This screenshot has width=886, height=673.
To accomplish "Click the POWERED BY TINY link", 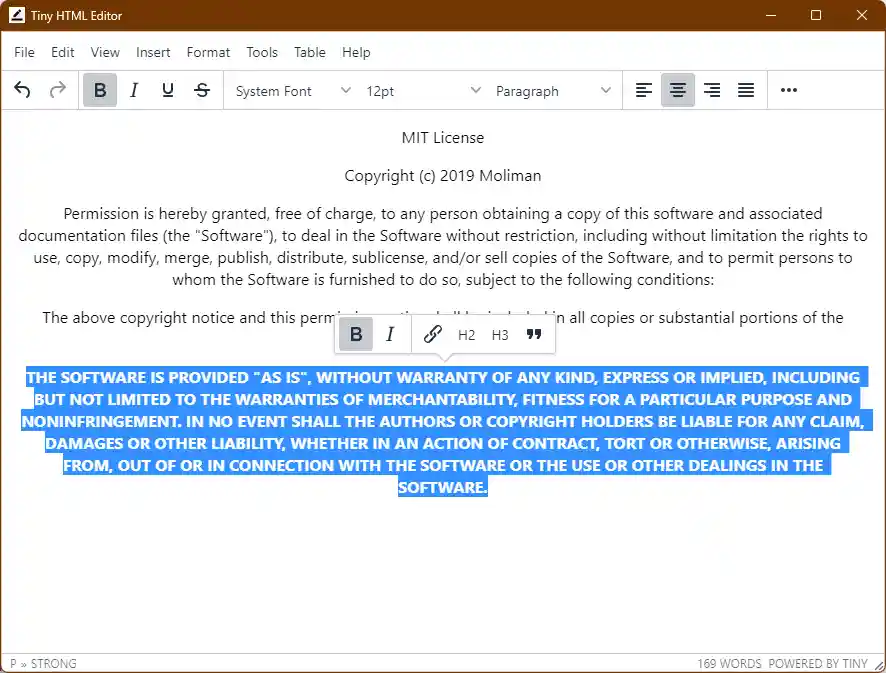I will (x=816, y=663).
